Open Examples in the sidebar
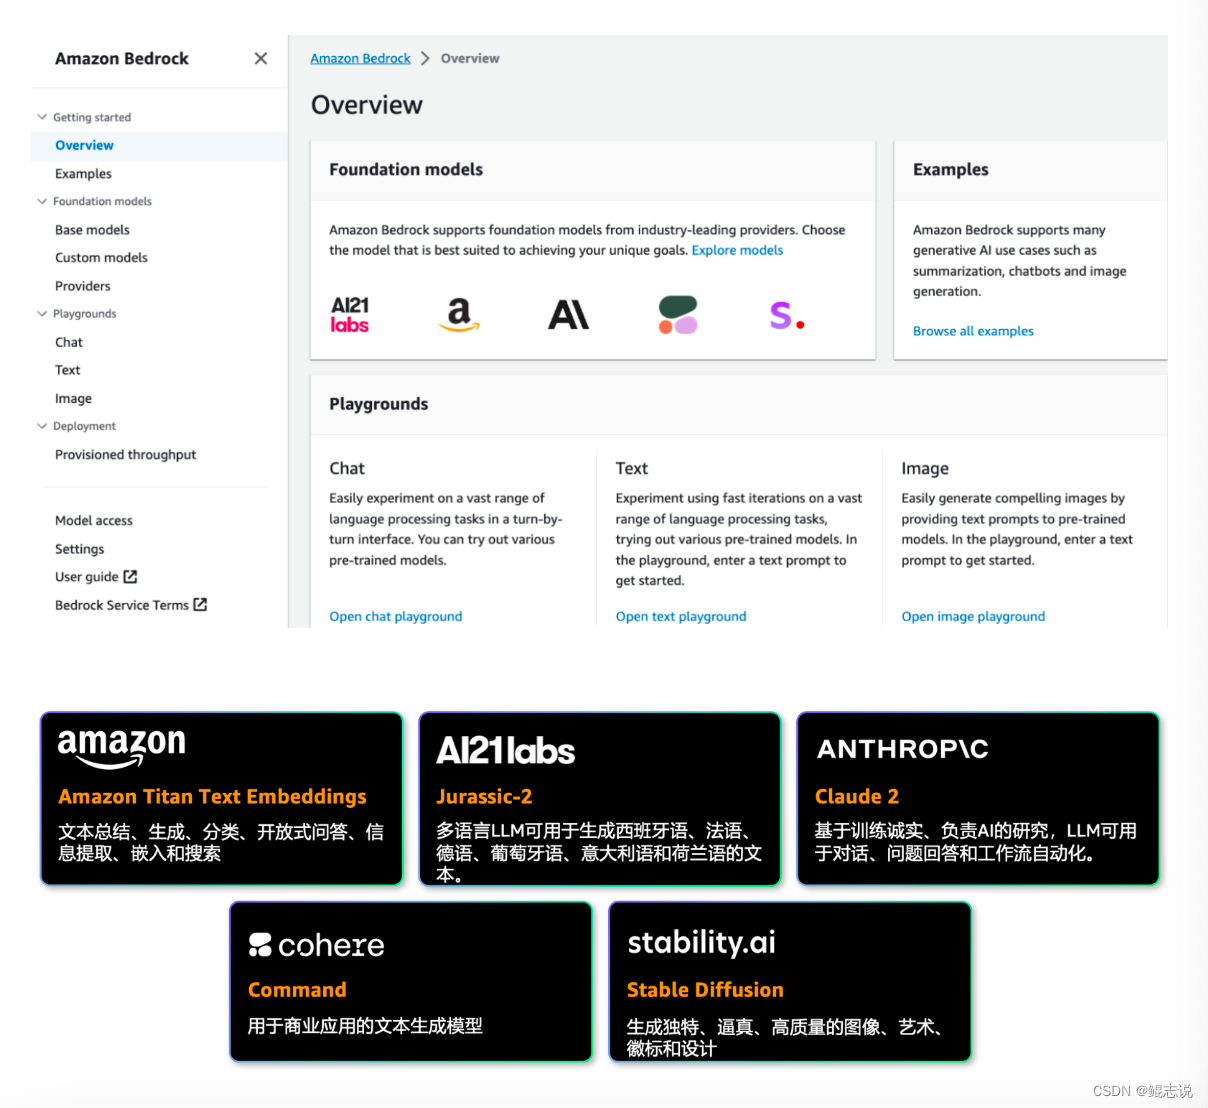 tap(83, 173)
